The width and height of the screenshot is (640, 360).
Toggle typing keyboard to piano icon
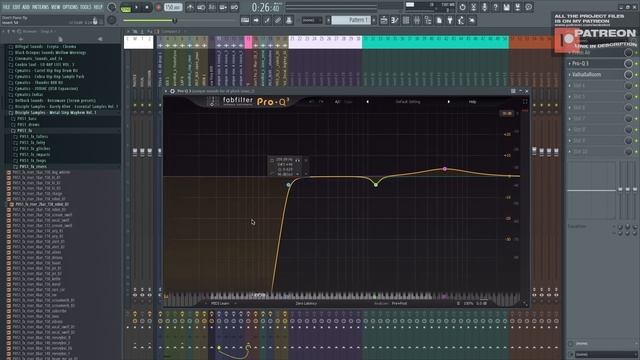245,20
